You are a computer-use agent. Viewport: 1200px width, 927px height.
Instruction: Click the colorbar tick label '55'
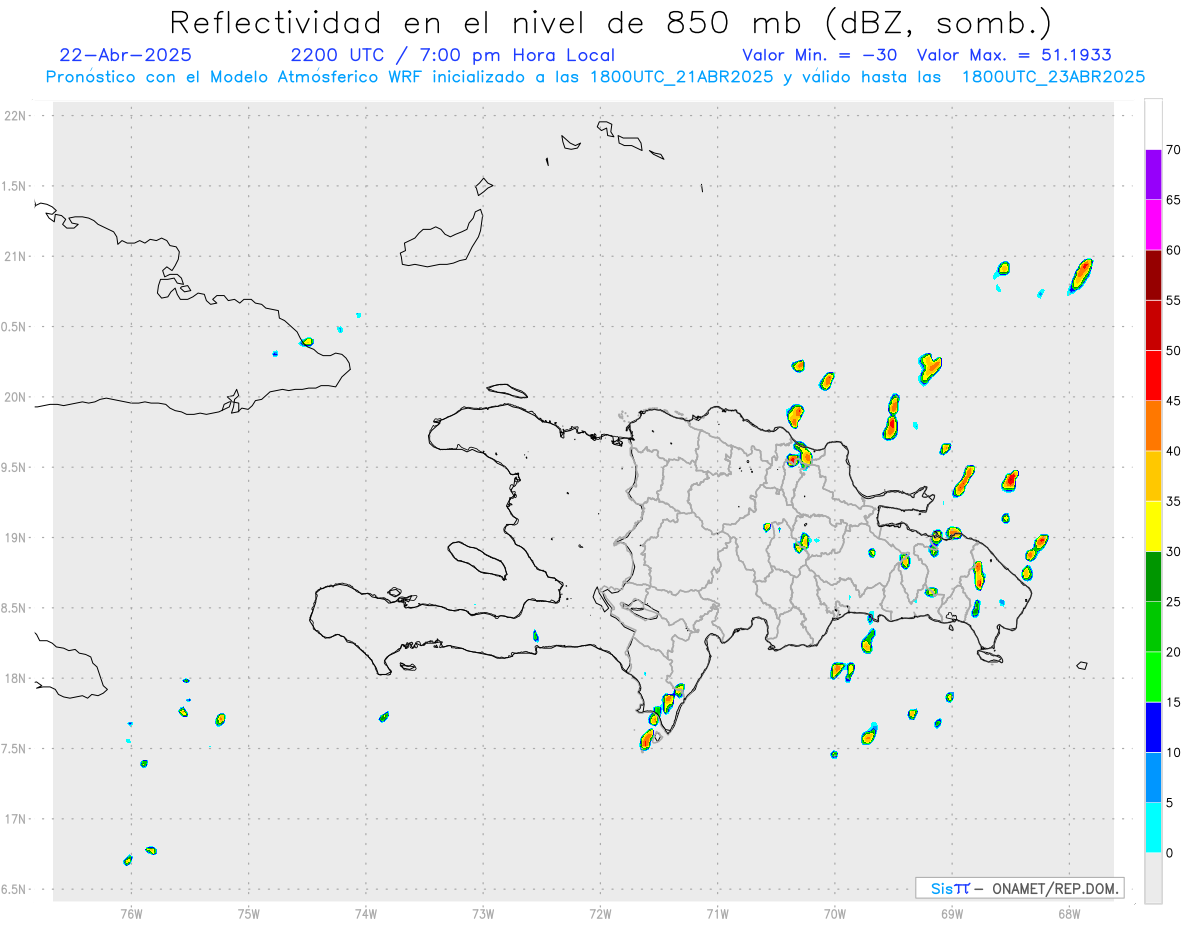coord(1174,300)
